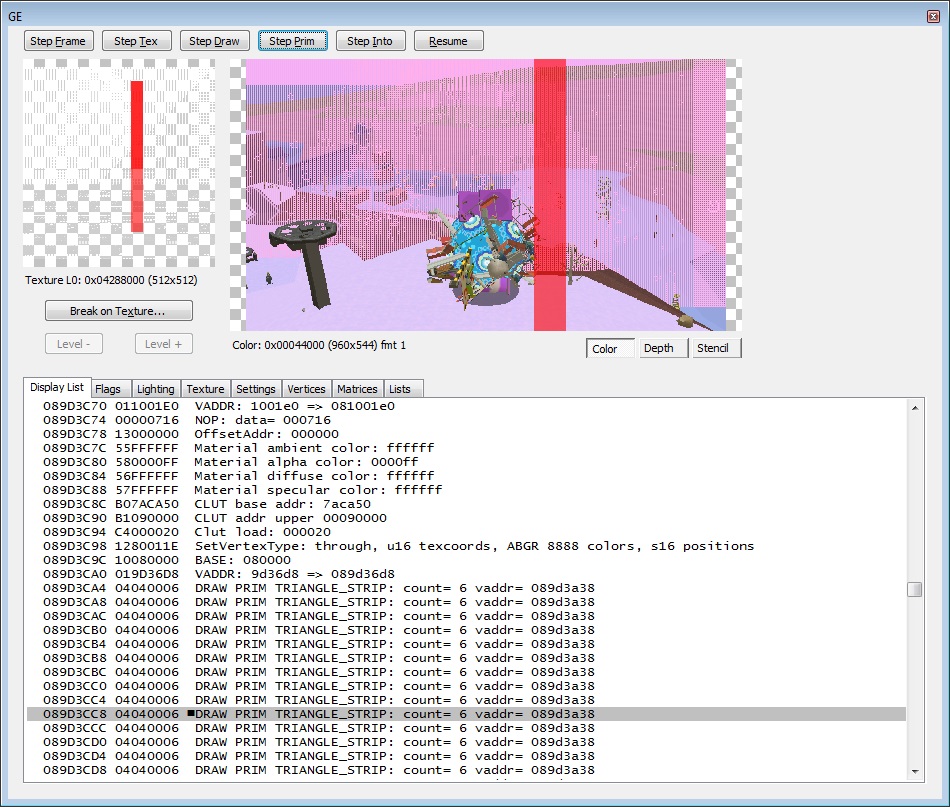The width and height of the screenshot is (950, 807).
Task: Click the display list scrollbar down arrow
Action: pyautogui.click(x=914, y=771)
